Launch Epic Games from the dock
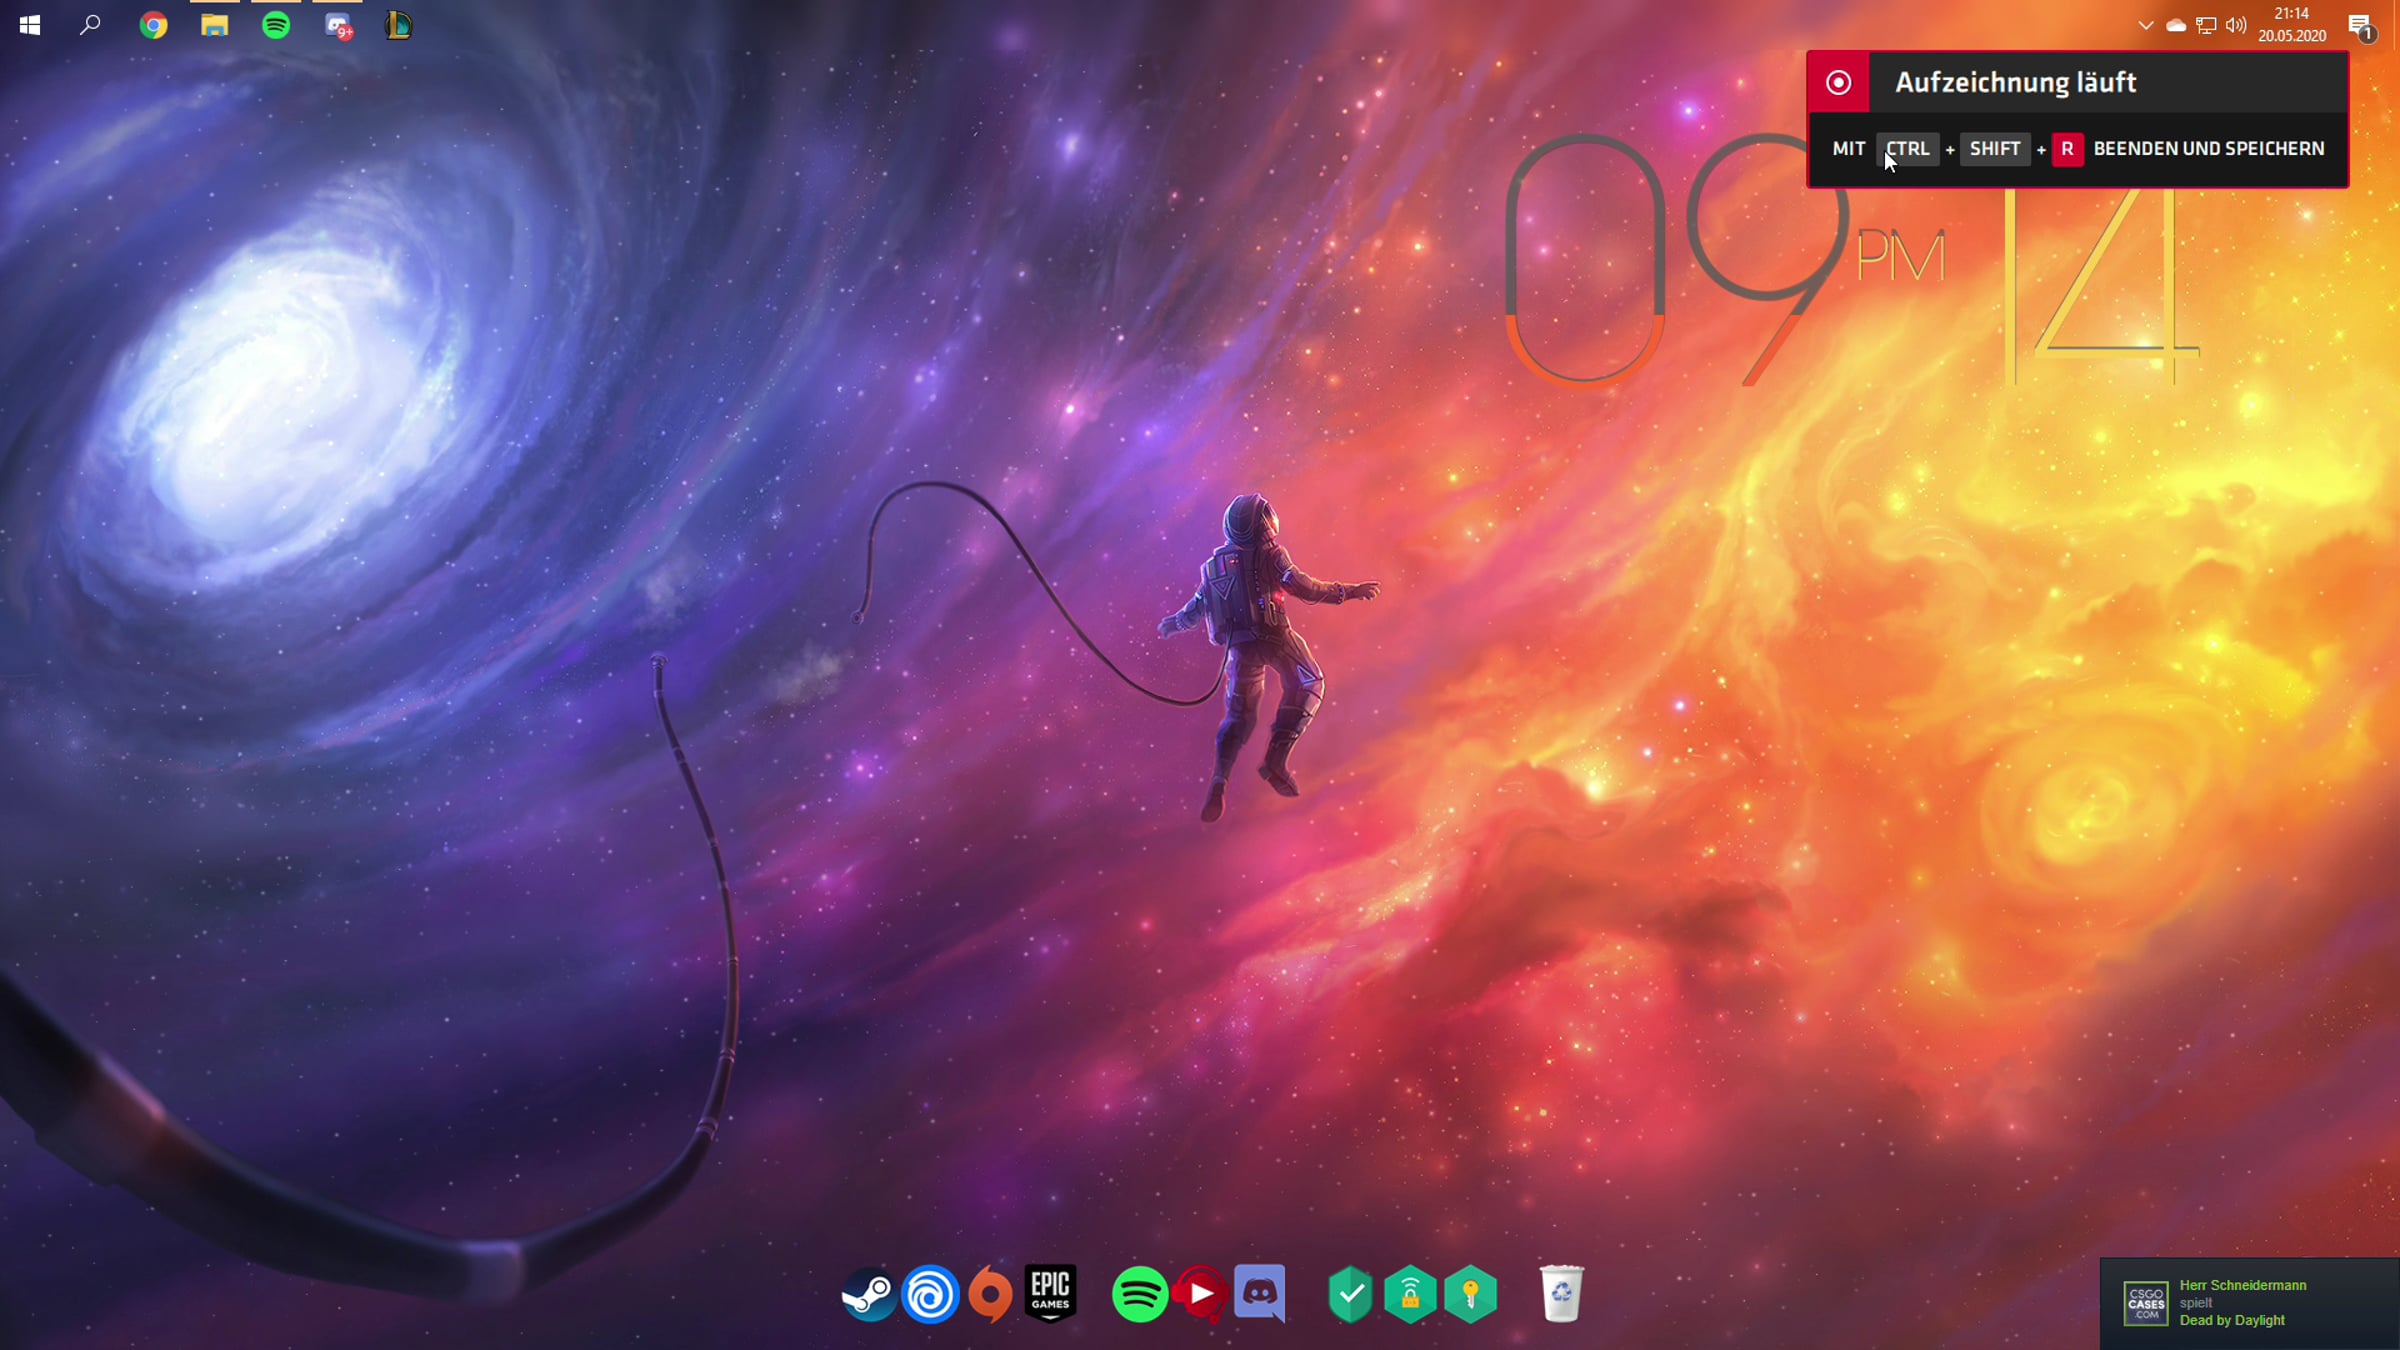This screenshot has width=2400, height=1350. pos(1050,1293)
